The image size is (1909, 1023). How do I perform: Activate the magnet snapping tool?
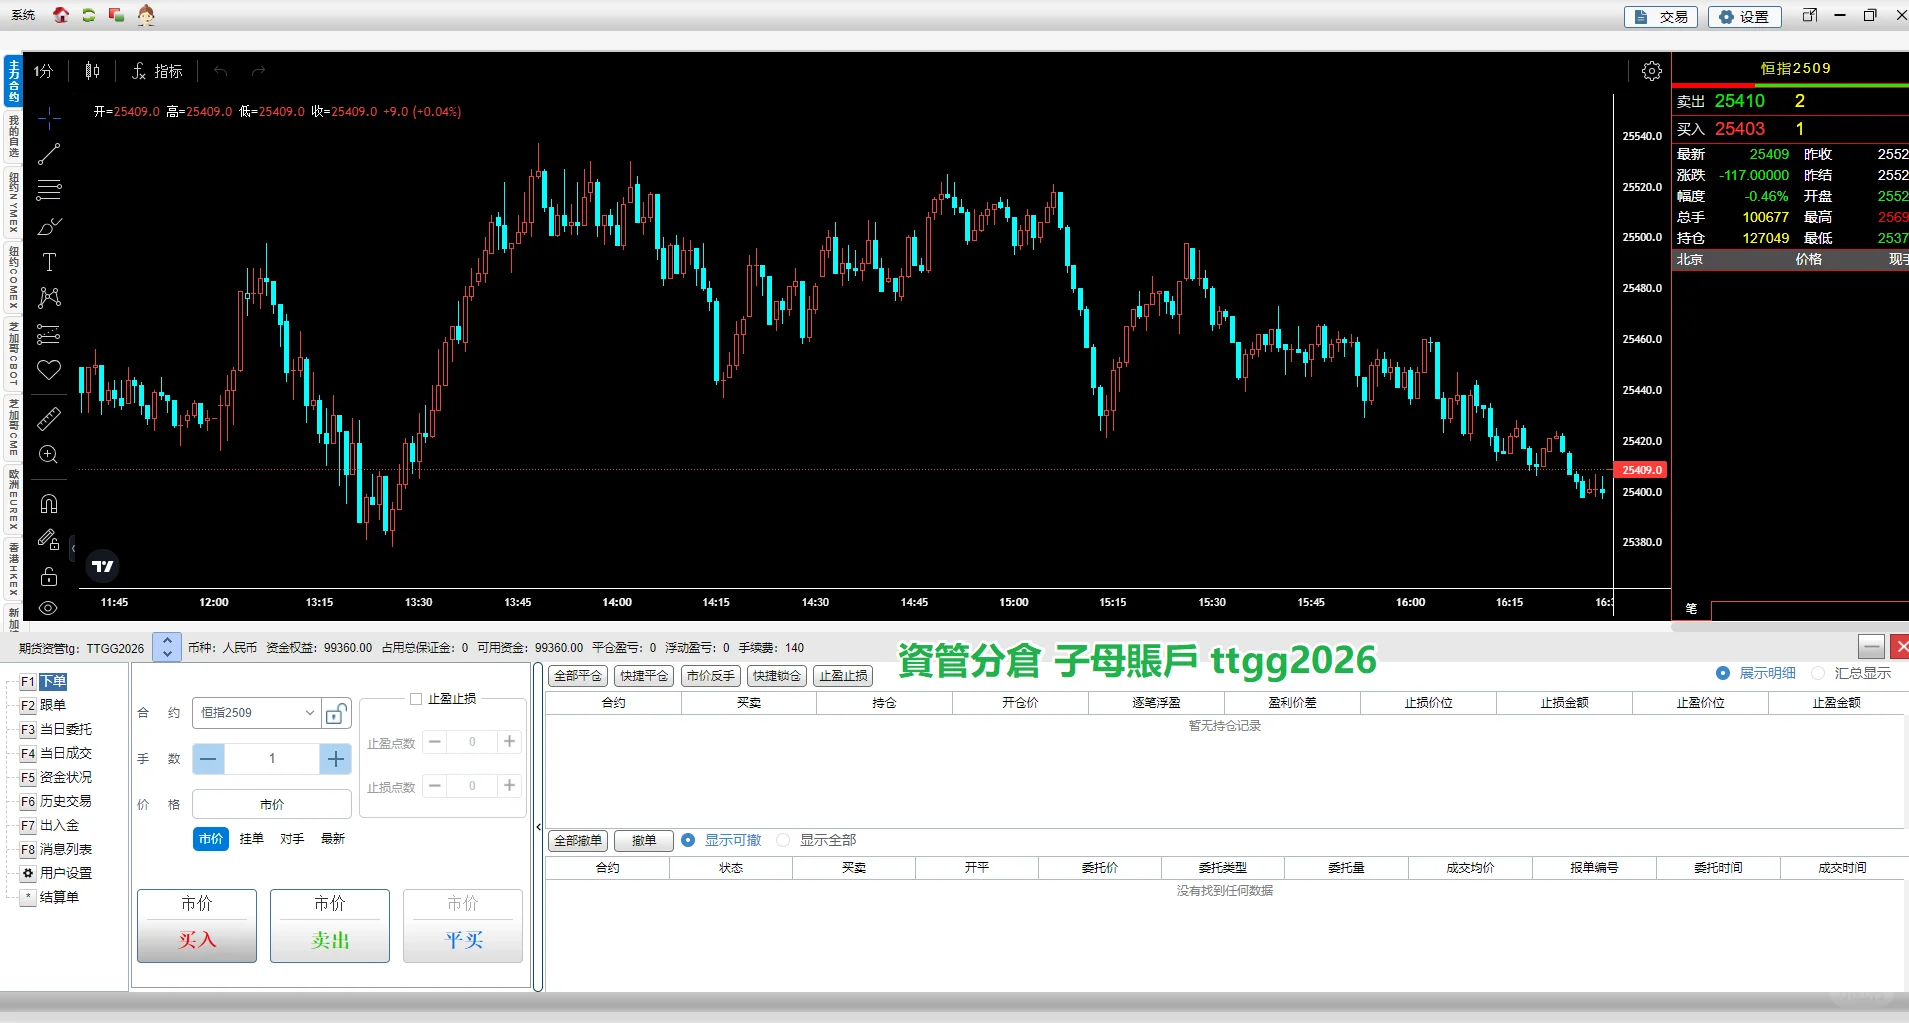pos(48,503)
